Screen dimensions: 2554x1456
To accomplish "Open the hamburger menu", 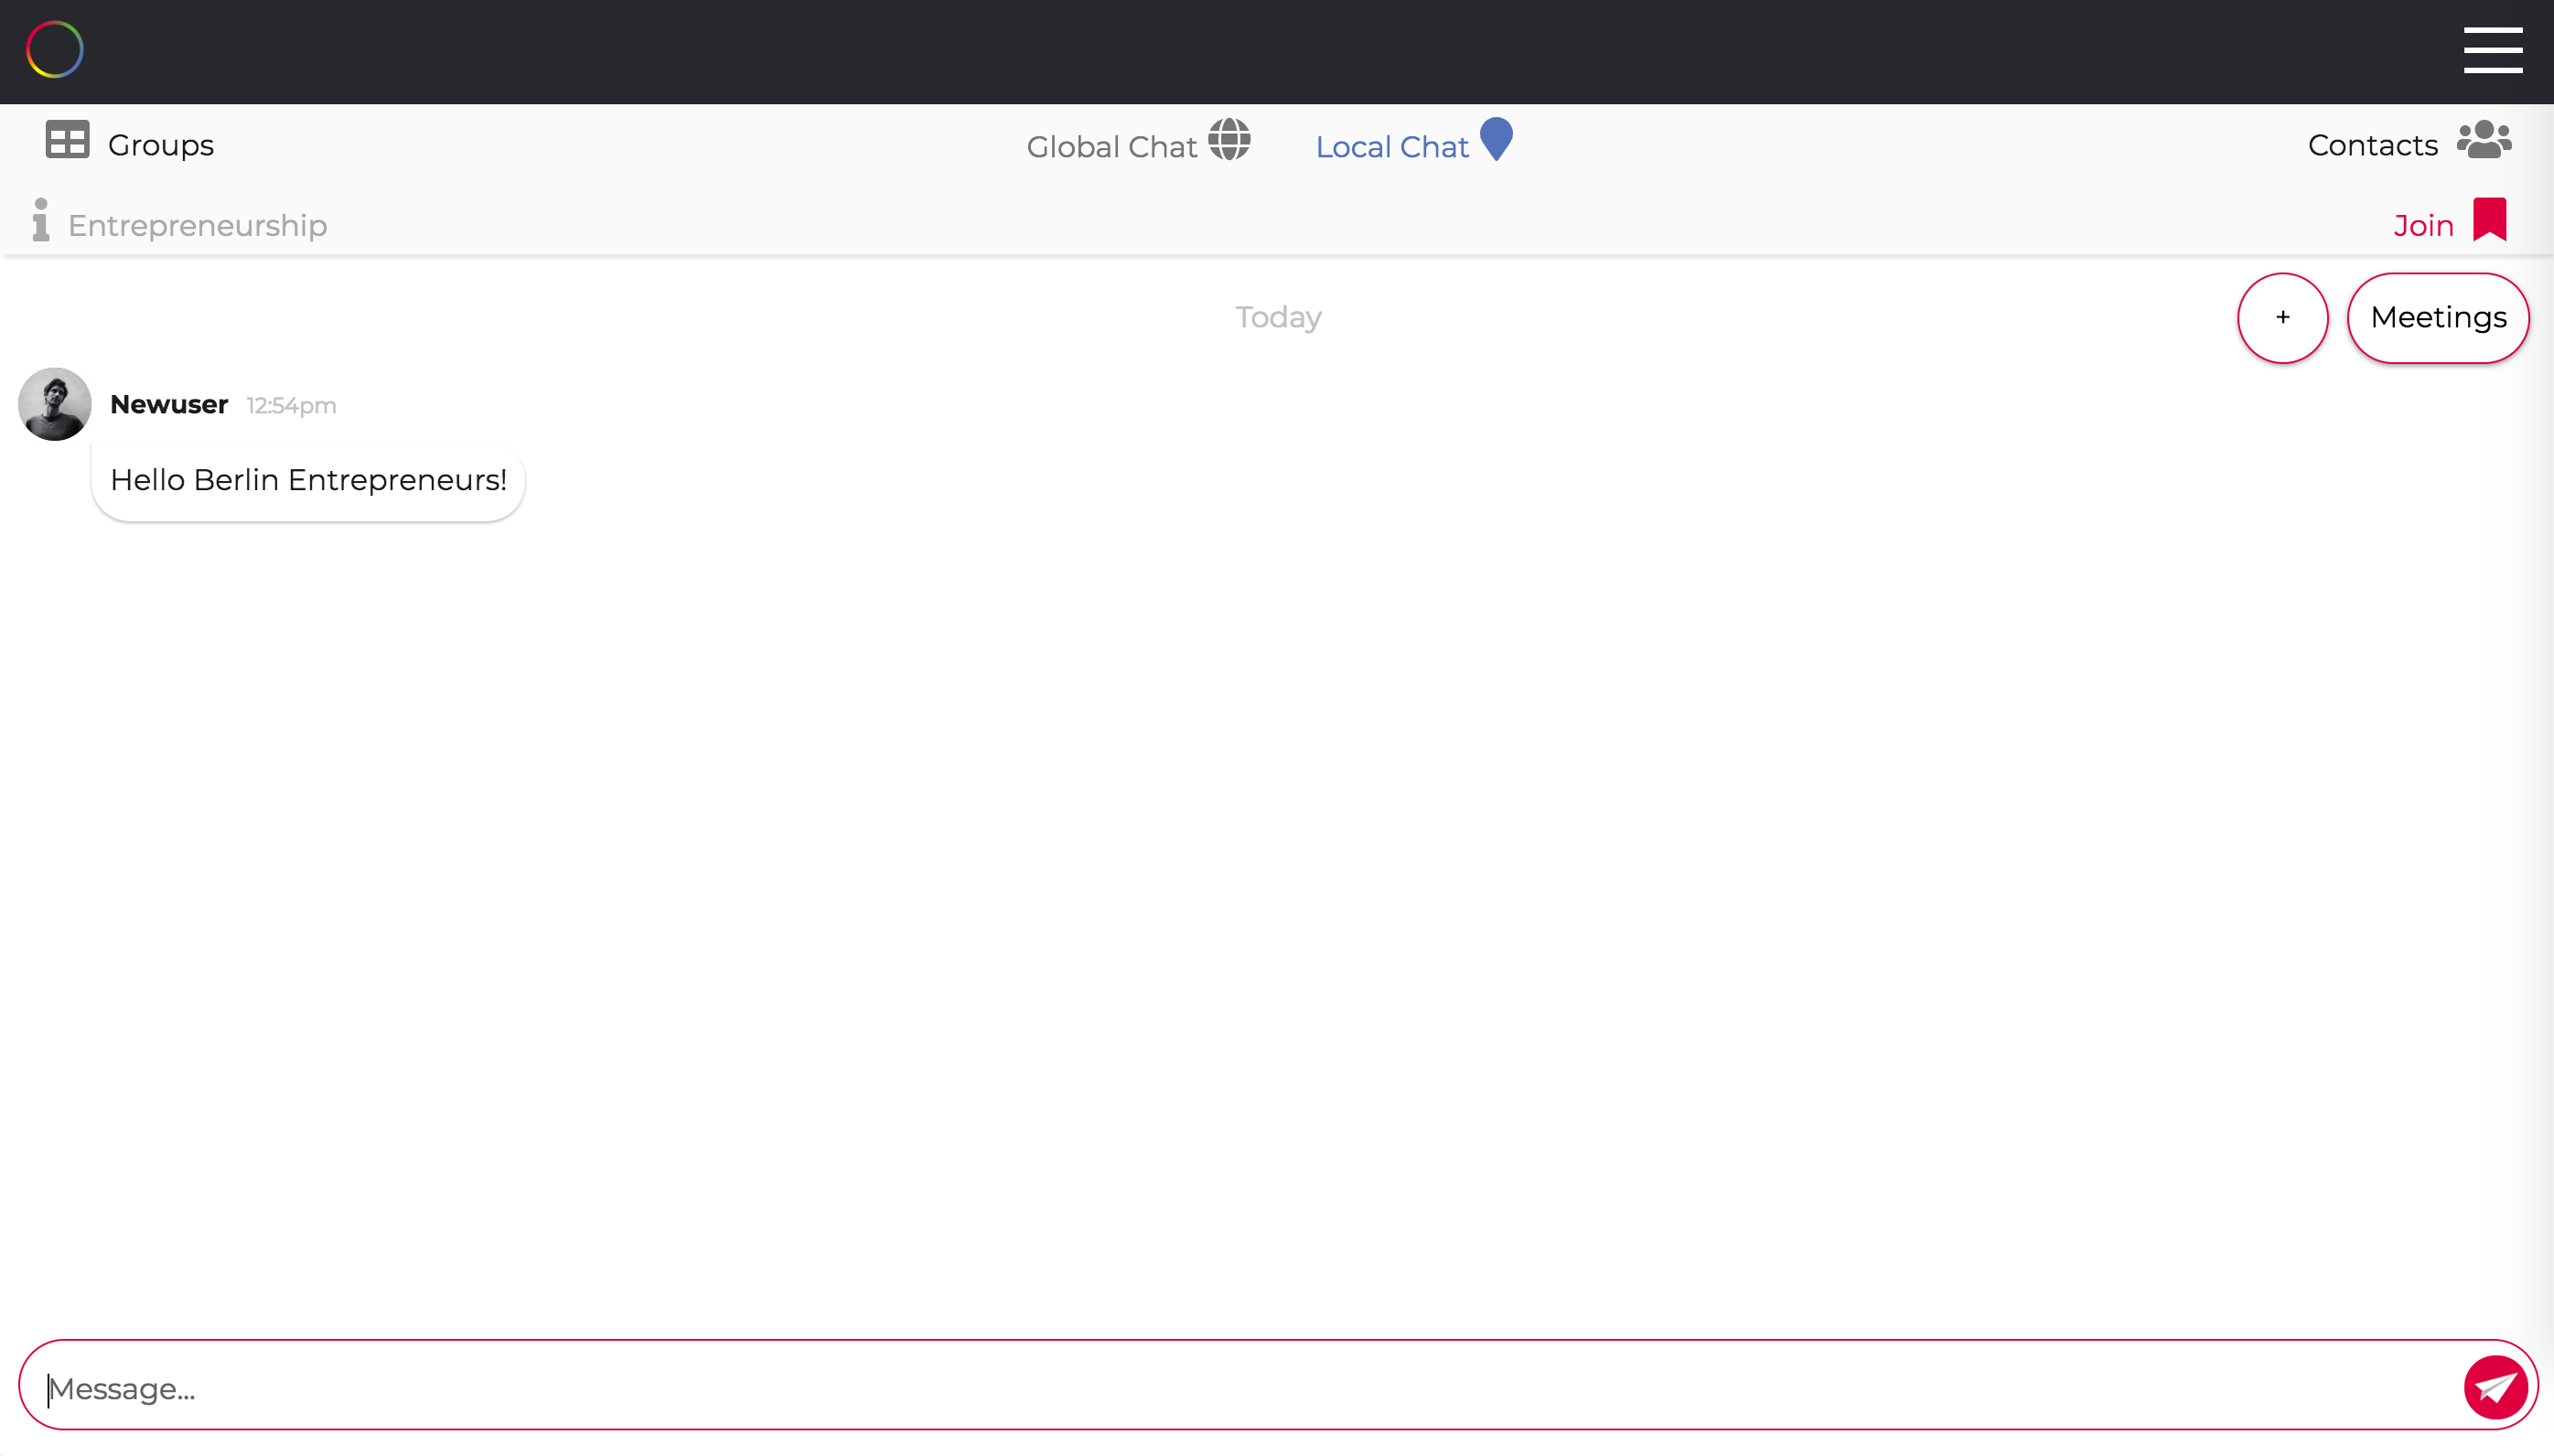I will (2491, 49).
